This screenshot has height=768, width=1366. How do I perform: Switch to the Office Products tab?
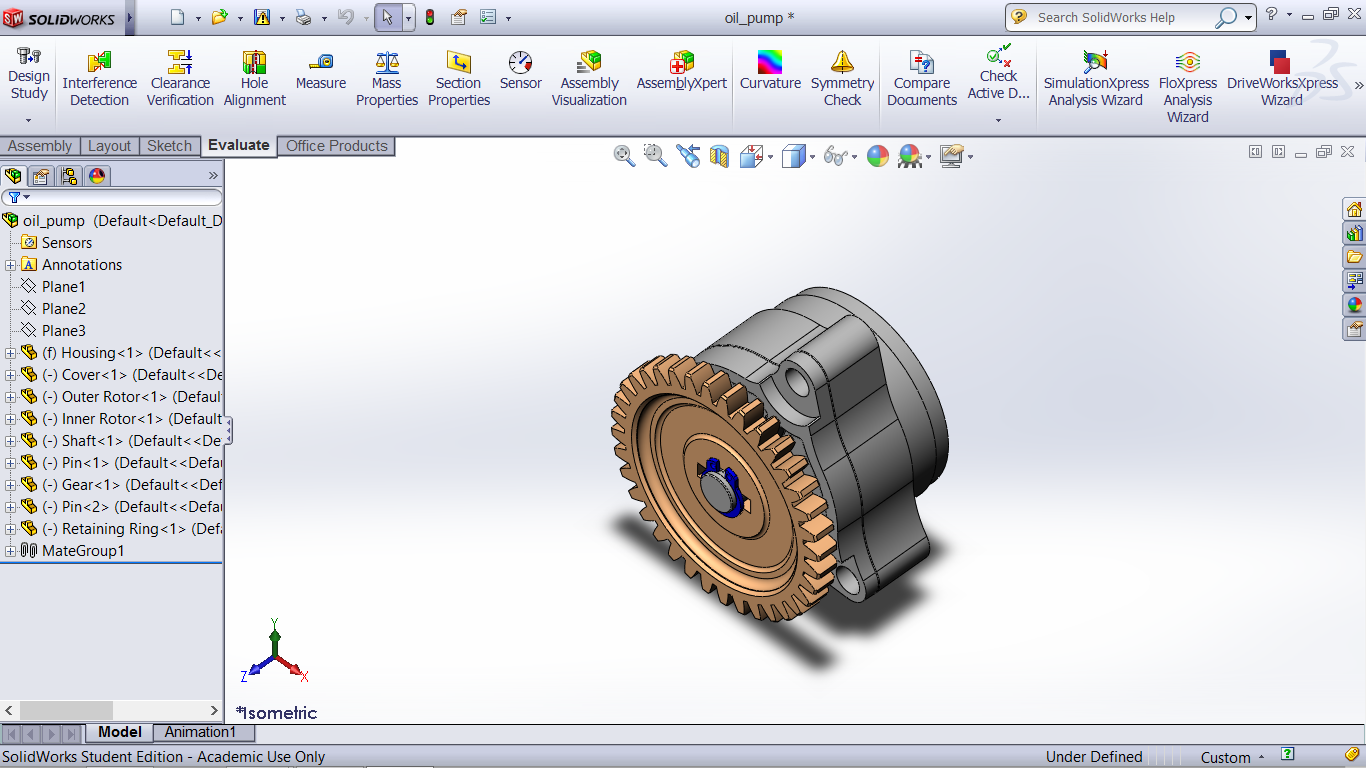[x=336, y=146]
